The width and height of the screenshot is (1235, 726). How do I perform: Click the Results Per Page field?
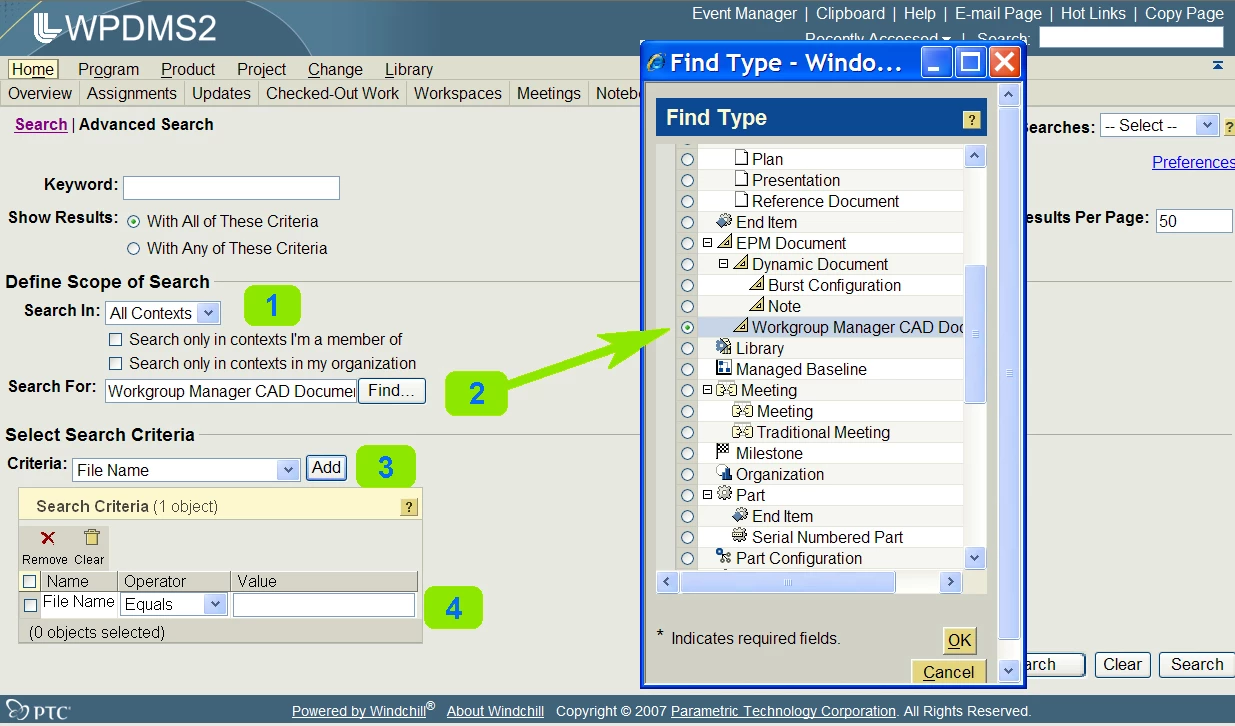pyautogui.click(x=1194, y=221)
